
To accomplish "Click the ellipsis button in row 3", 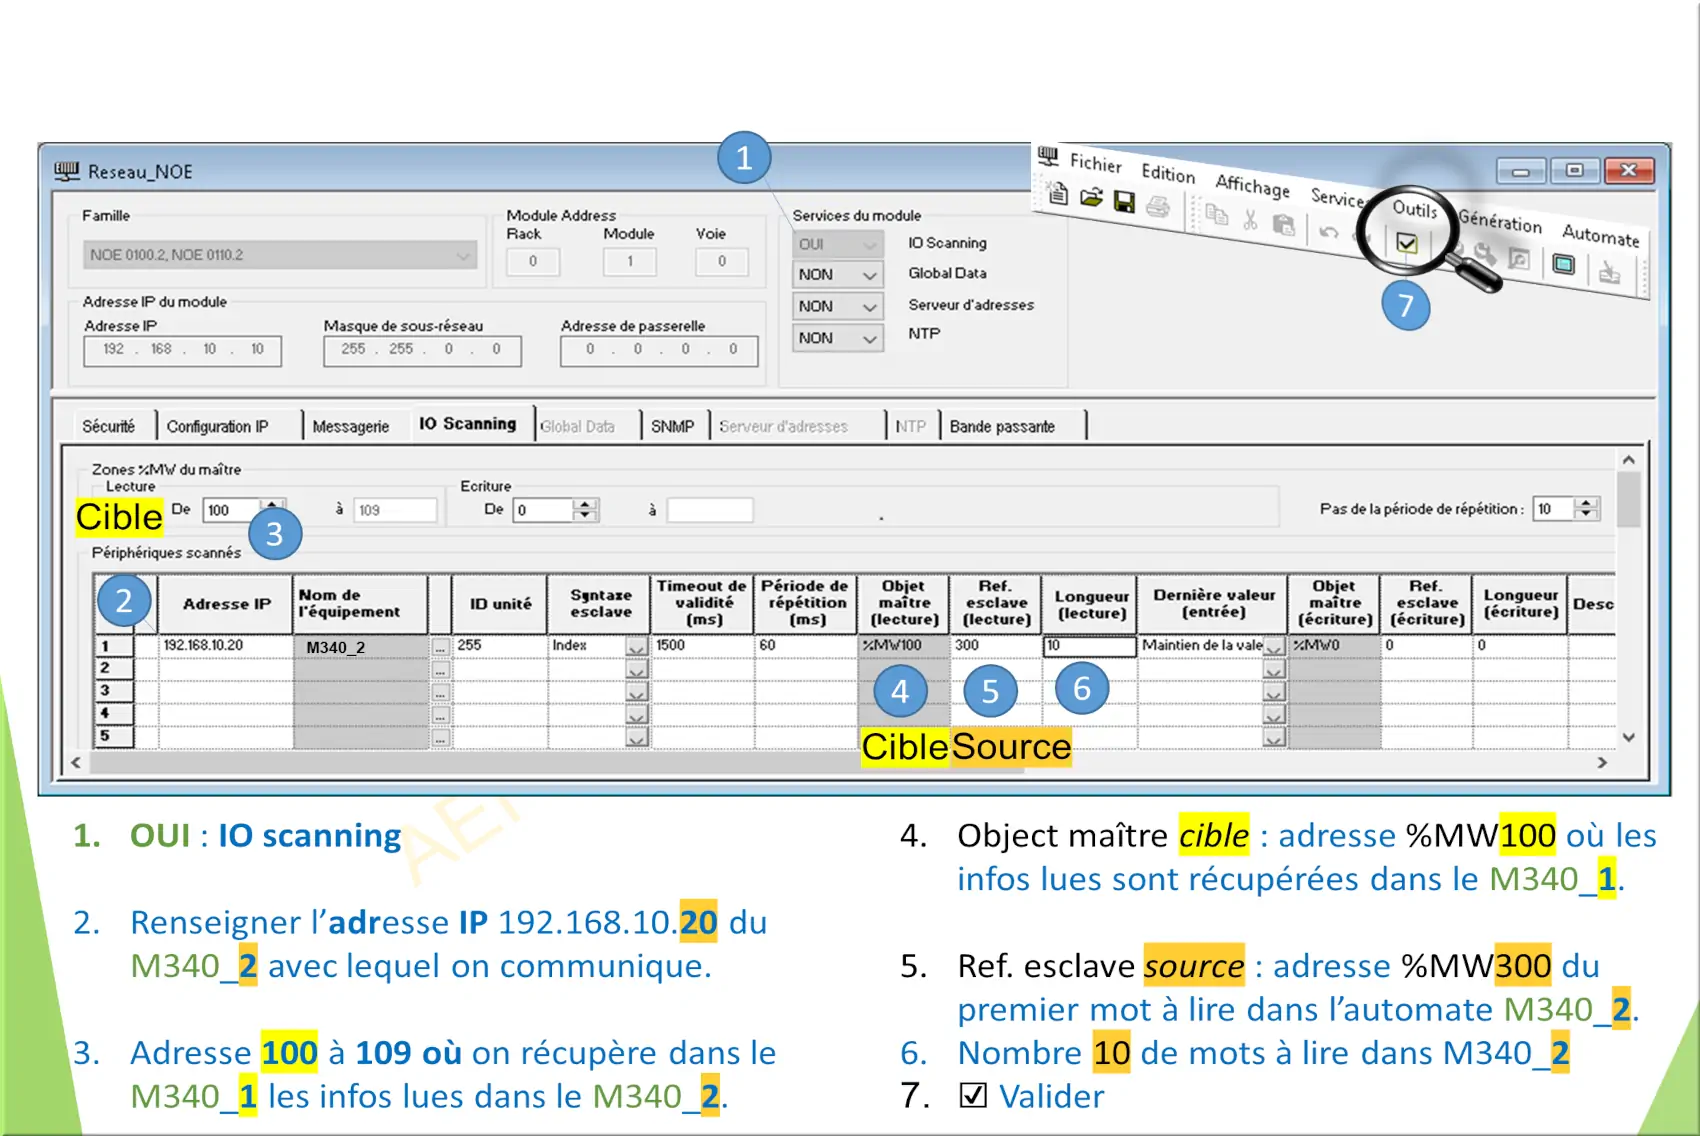I will (440, 693).
